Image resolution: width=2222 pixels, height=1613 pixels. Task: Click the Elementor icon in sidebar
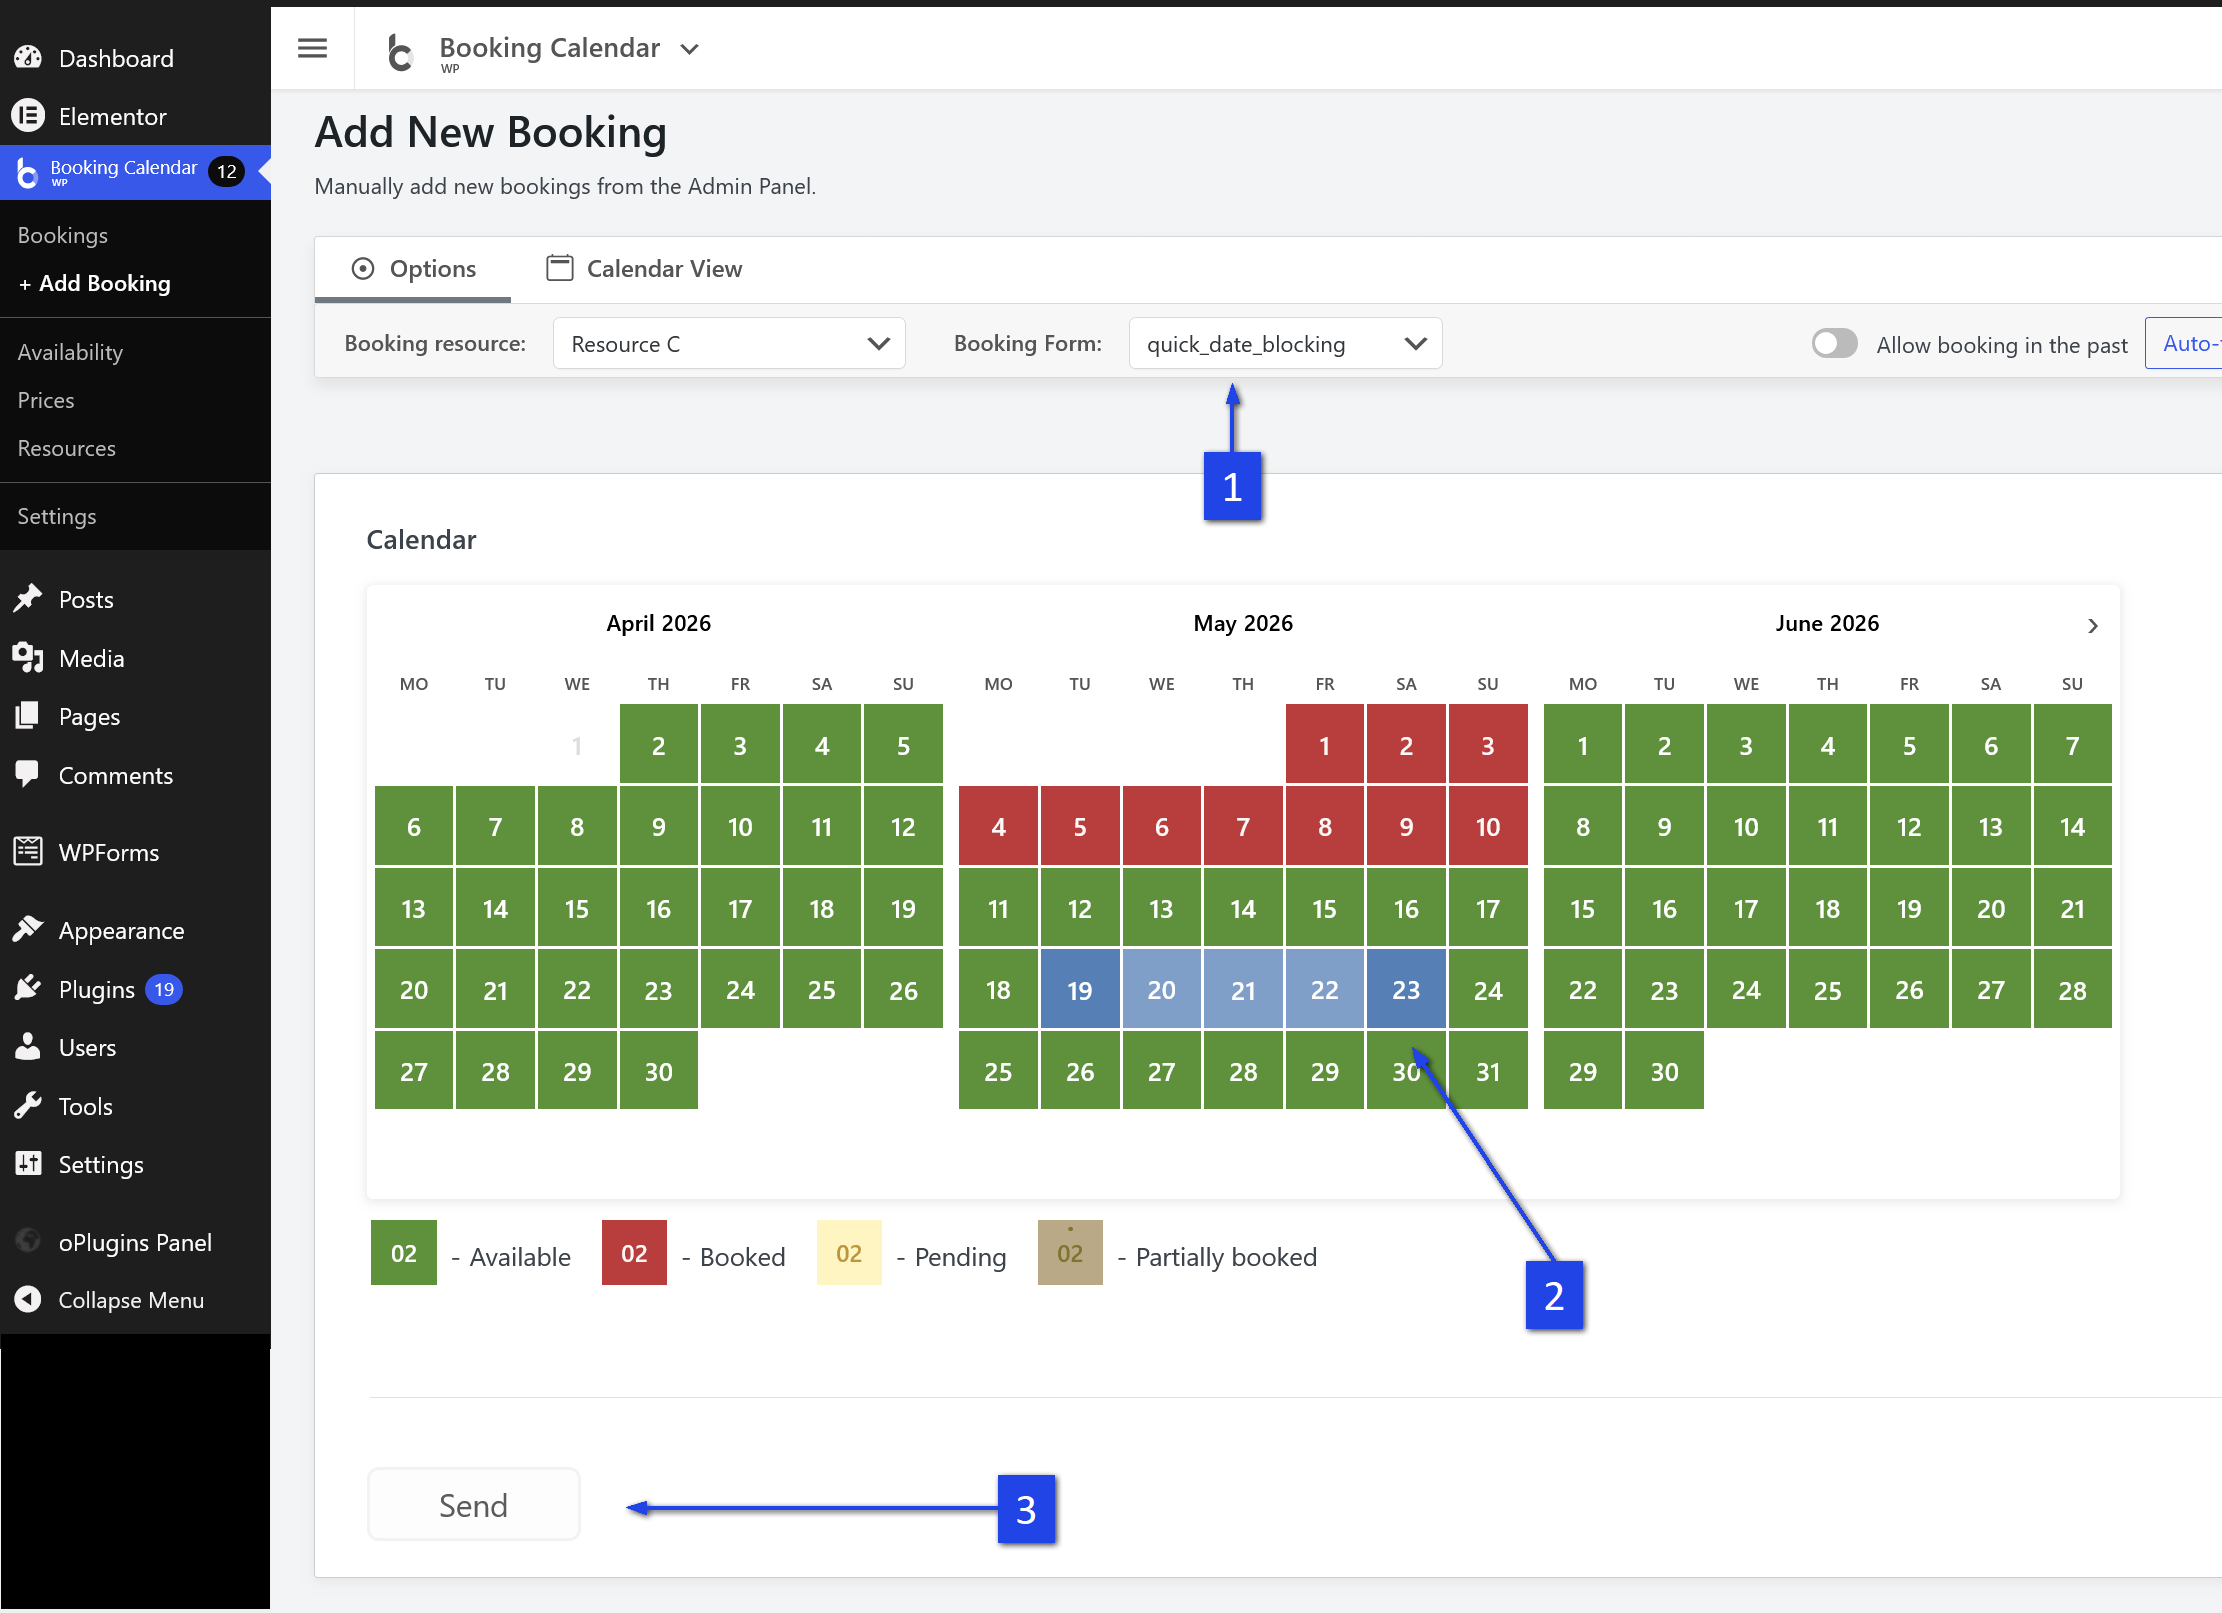coord(28,116)
